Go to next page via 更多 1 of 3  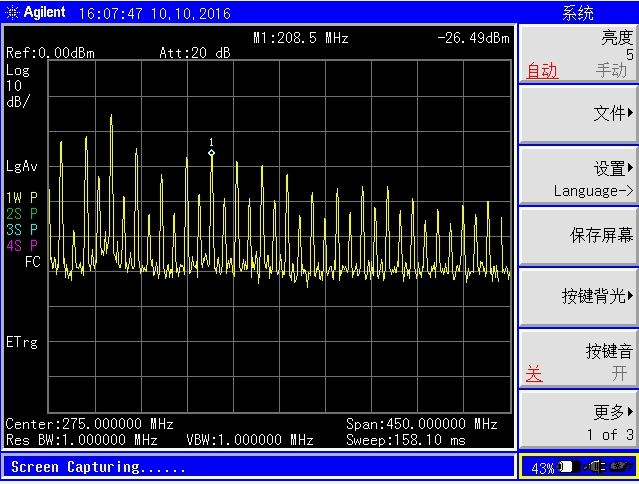pos(578,421)
